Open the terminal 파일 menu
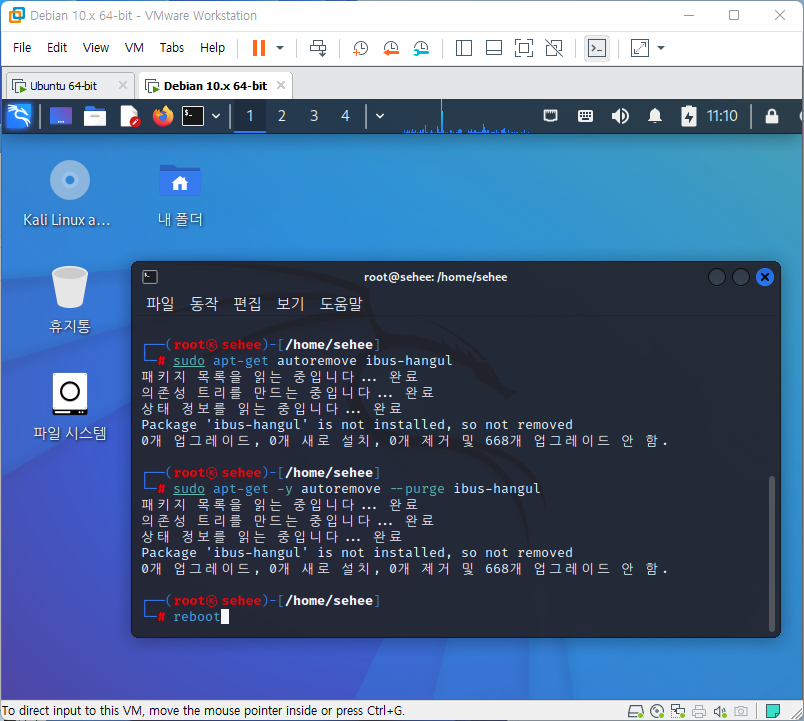 (160, 304)
